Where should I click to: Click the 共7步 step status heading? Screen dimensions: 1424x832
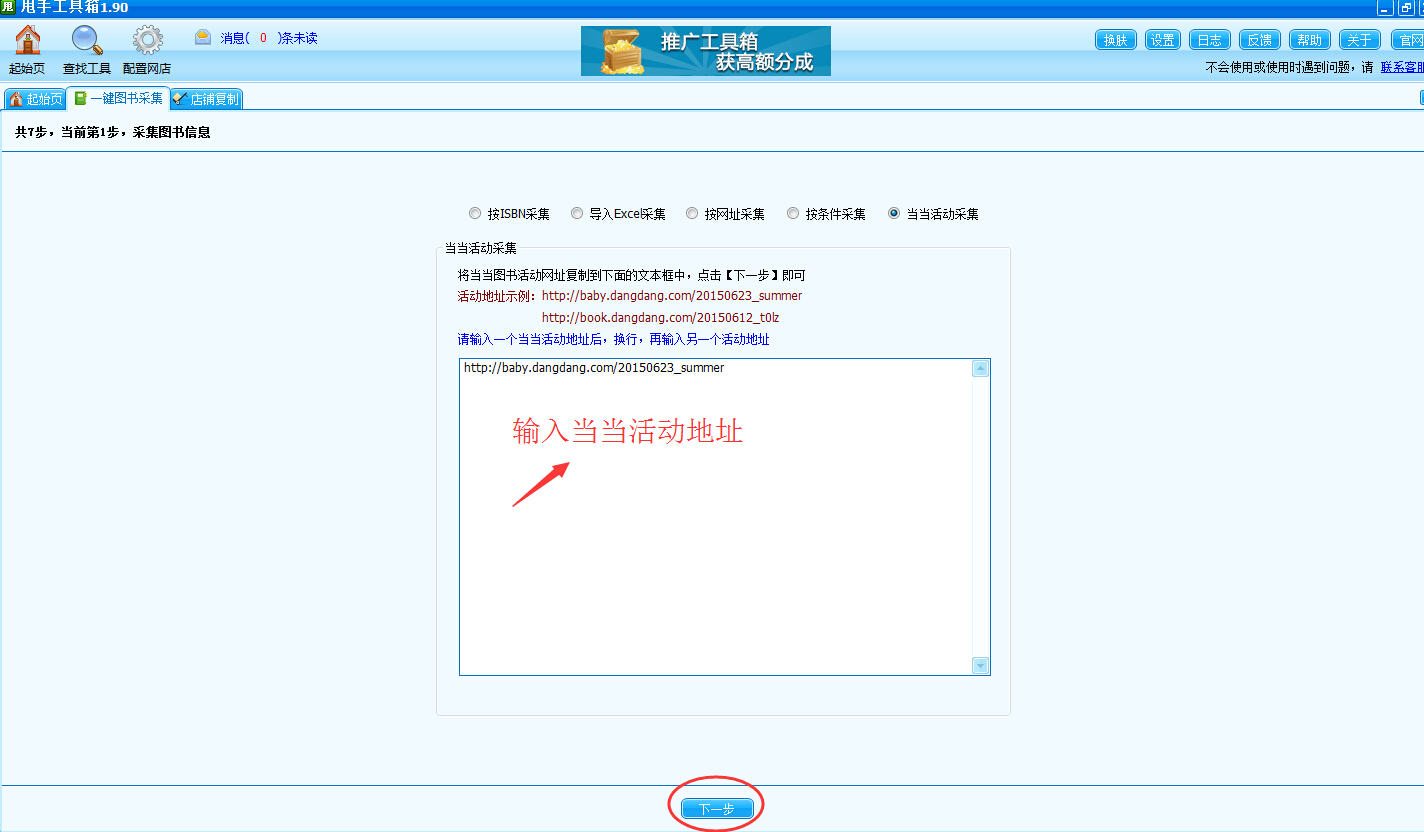coord(113,132)
